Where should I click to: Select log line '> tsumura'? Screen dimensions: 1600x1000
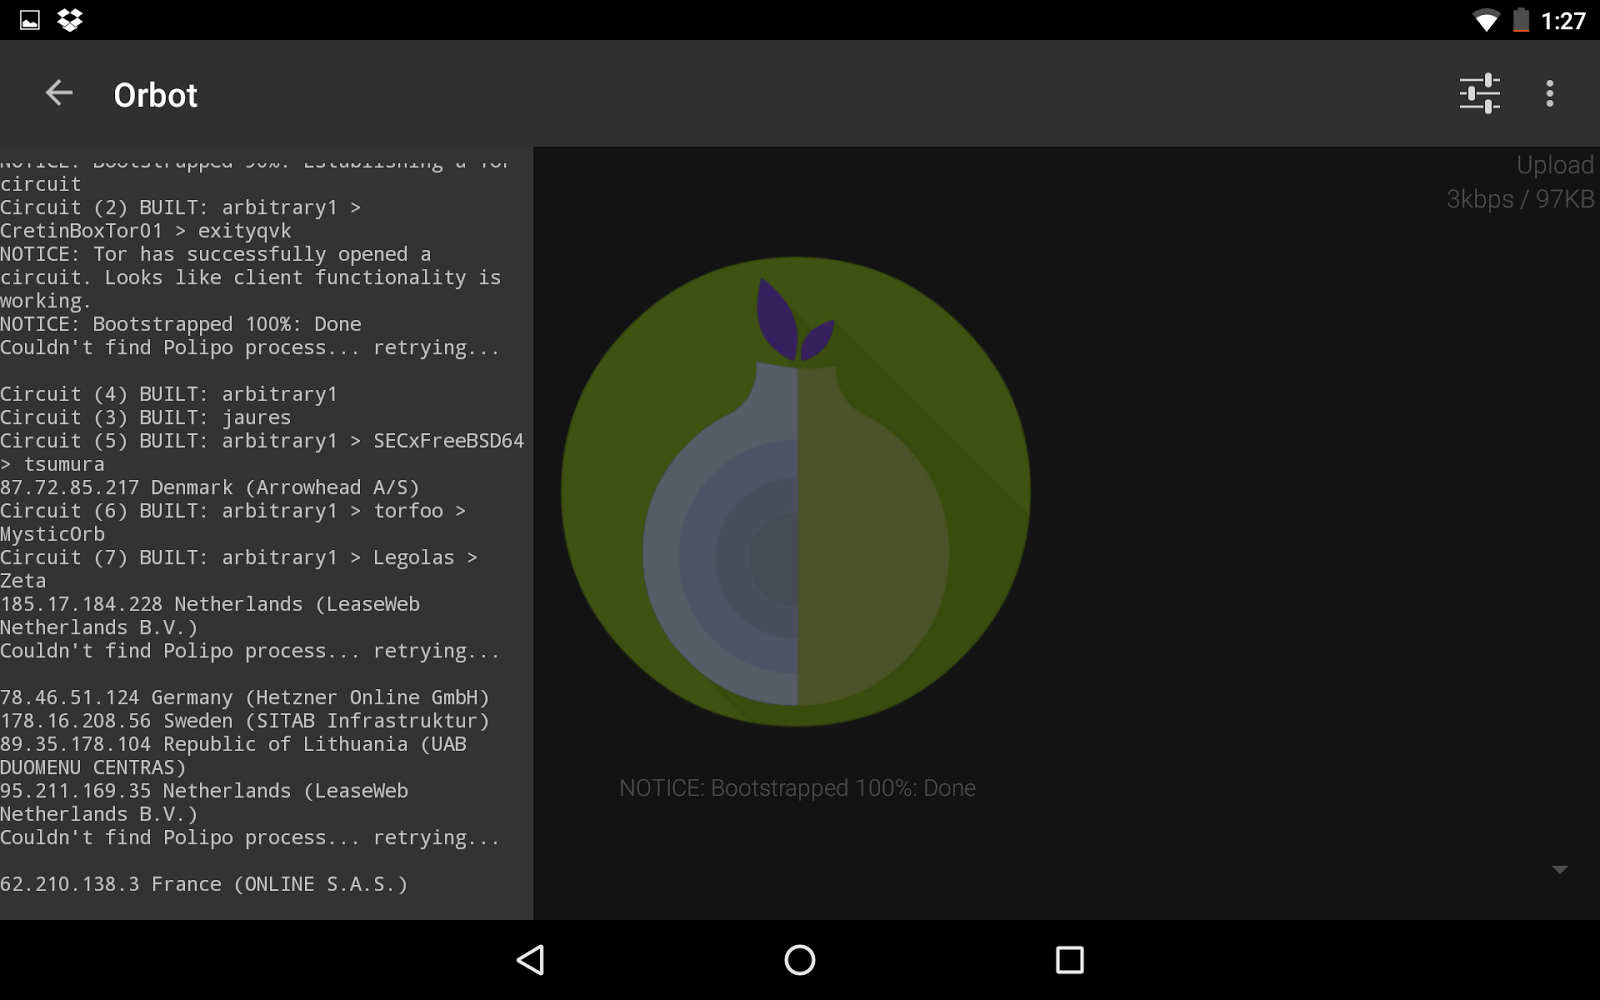52,464
